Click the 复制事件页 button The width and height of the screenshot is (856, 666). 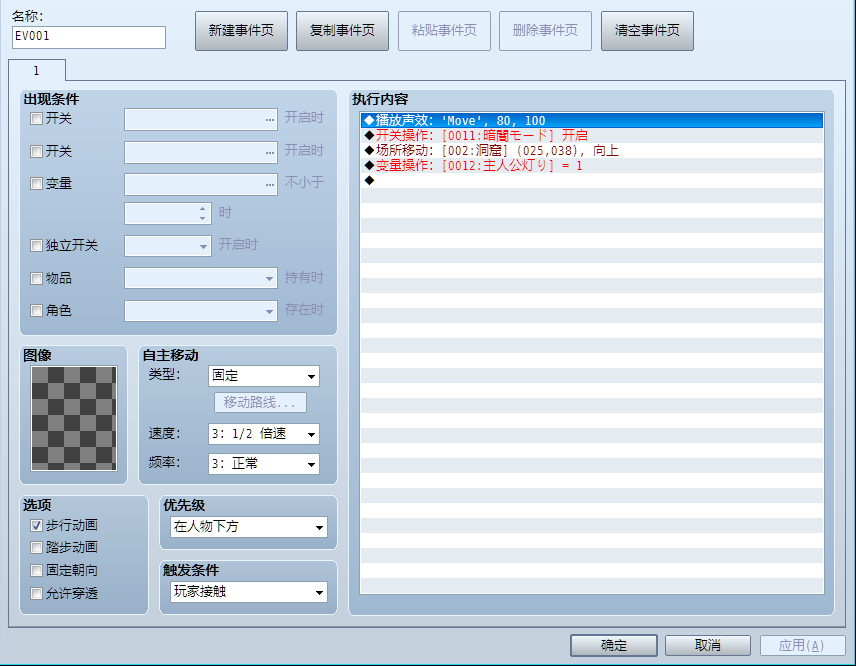pos(342,31)
